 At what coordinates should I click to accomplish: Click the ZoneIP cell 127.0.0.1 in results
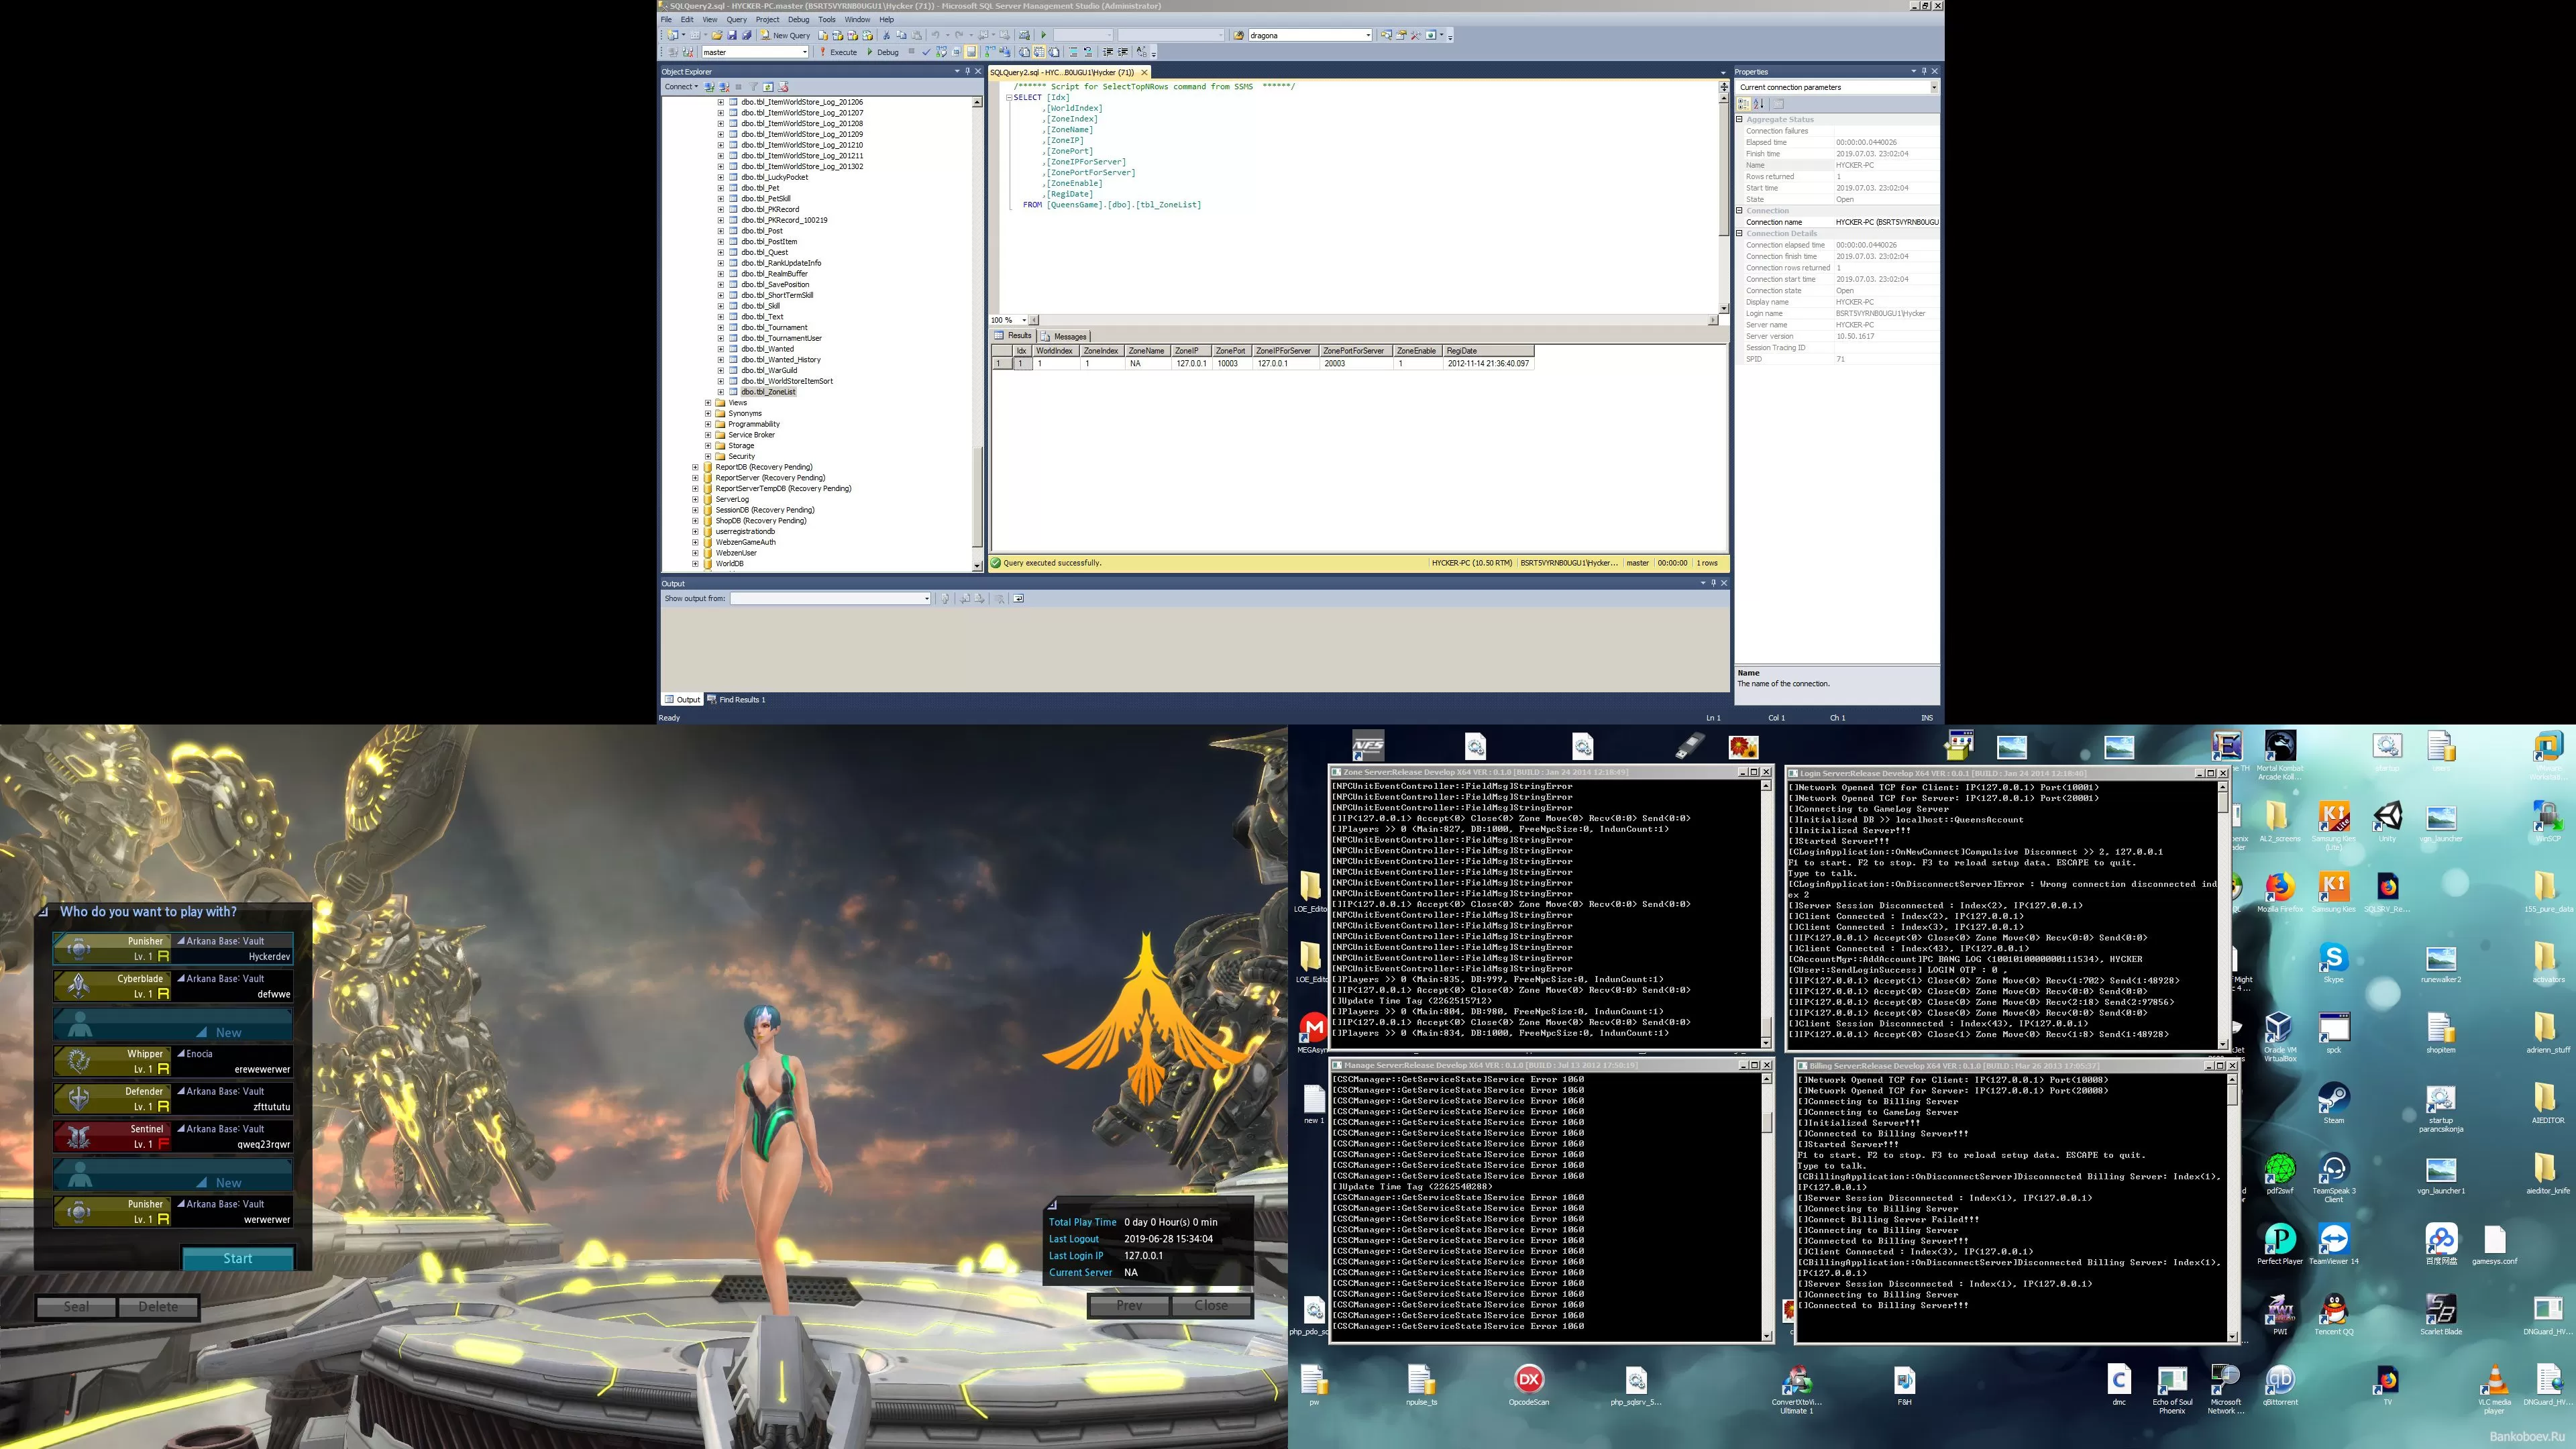click(x=1191, y=364)
